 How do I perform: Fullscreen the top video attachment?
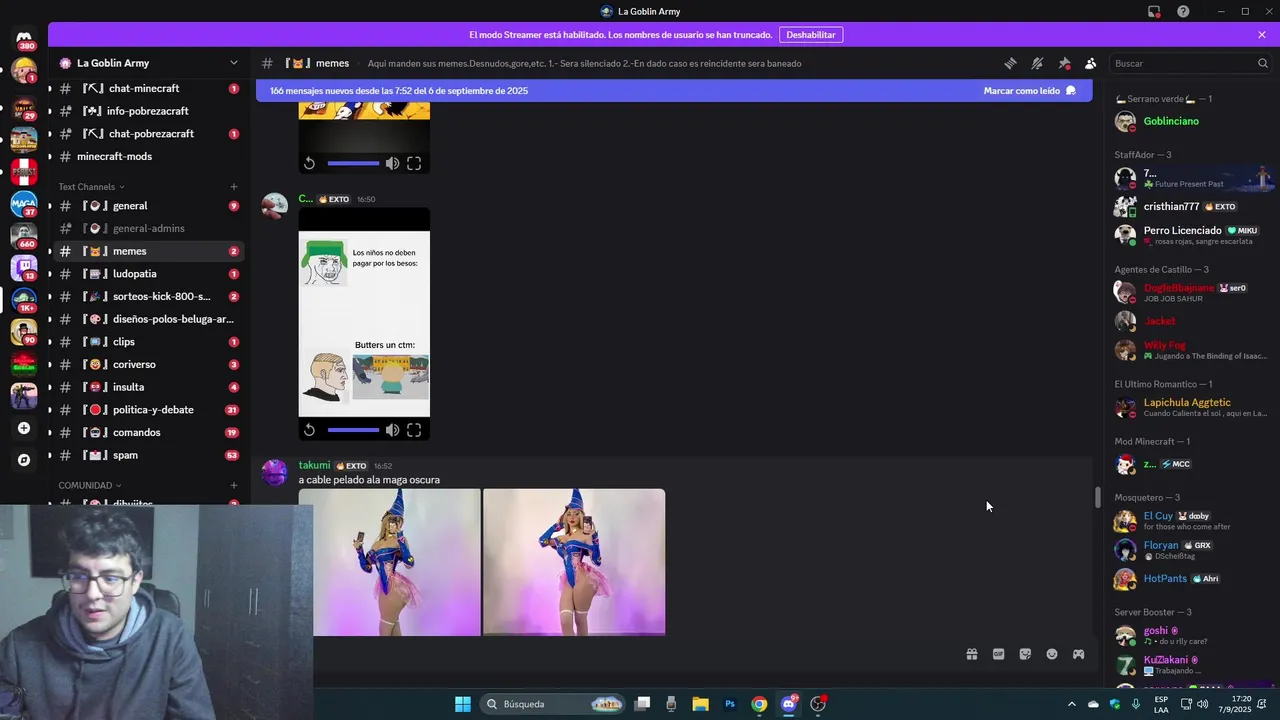(x=414, y=163)
